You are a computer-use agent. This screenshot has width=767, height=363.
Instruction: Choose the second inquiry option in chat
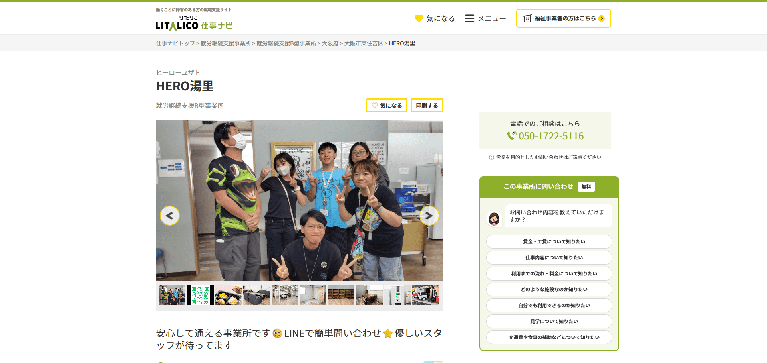point(549,257)
